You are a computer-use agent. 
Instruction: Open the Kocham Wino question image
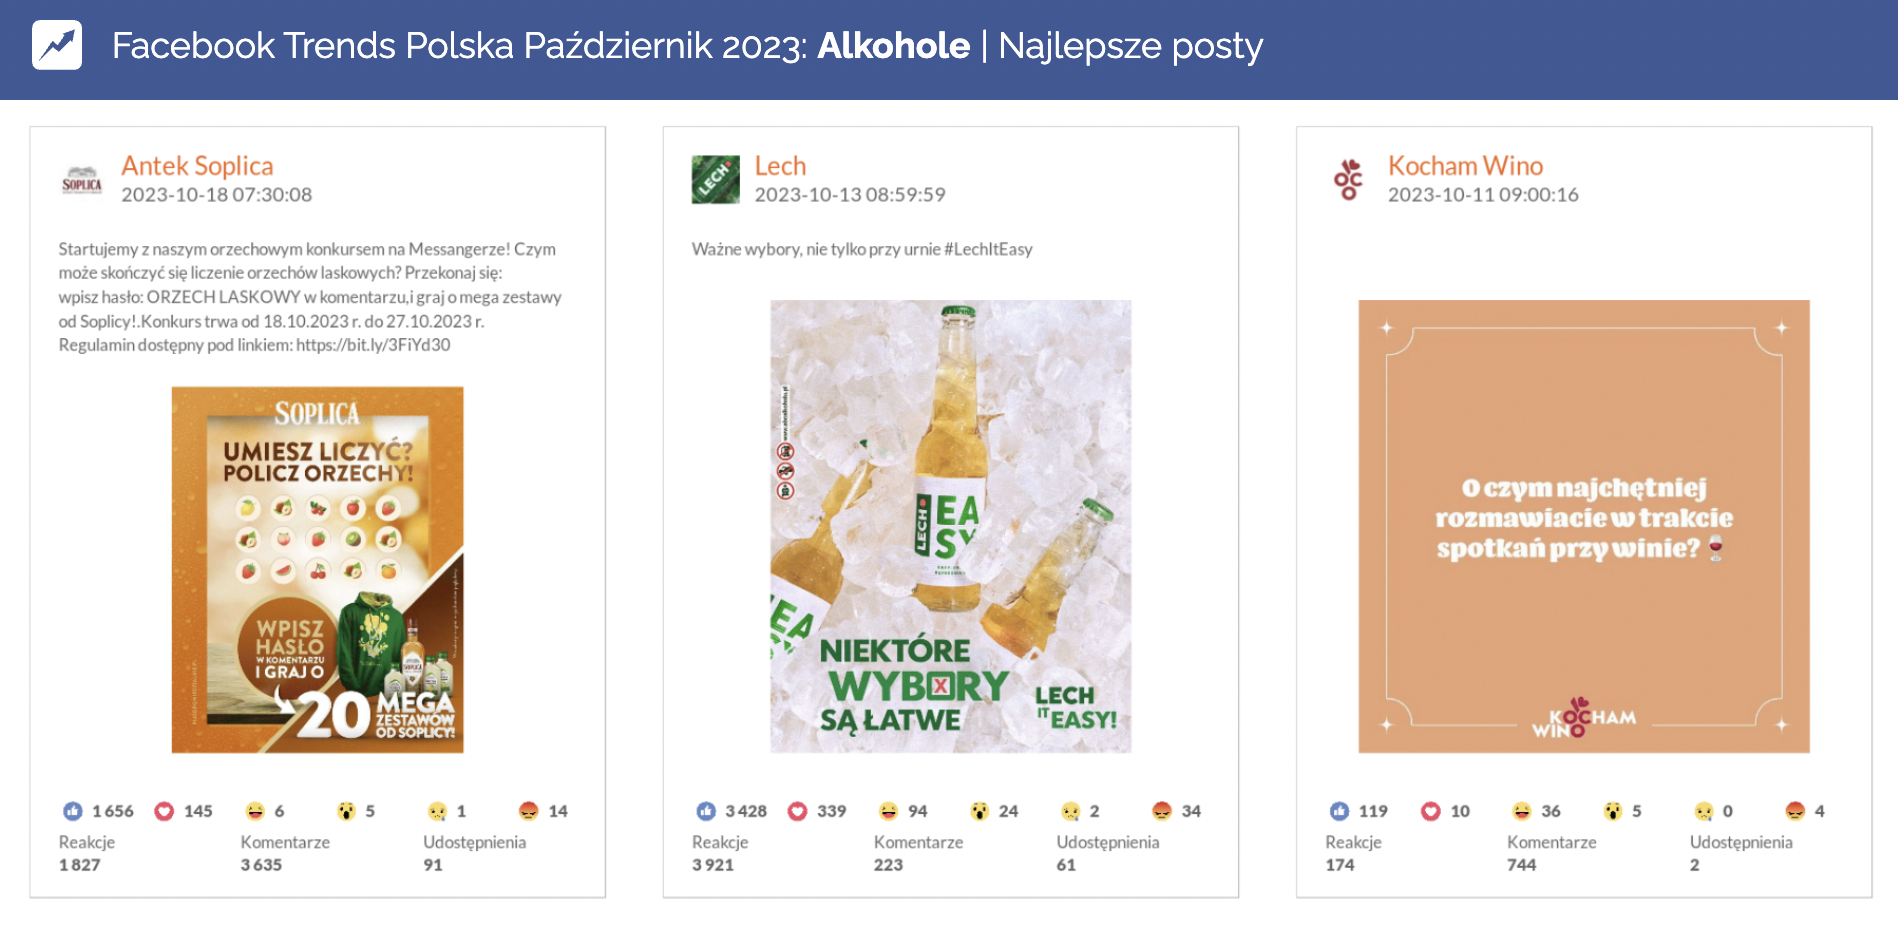(1583, 526)
